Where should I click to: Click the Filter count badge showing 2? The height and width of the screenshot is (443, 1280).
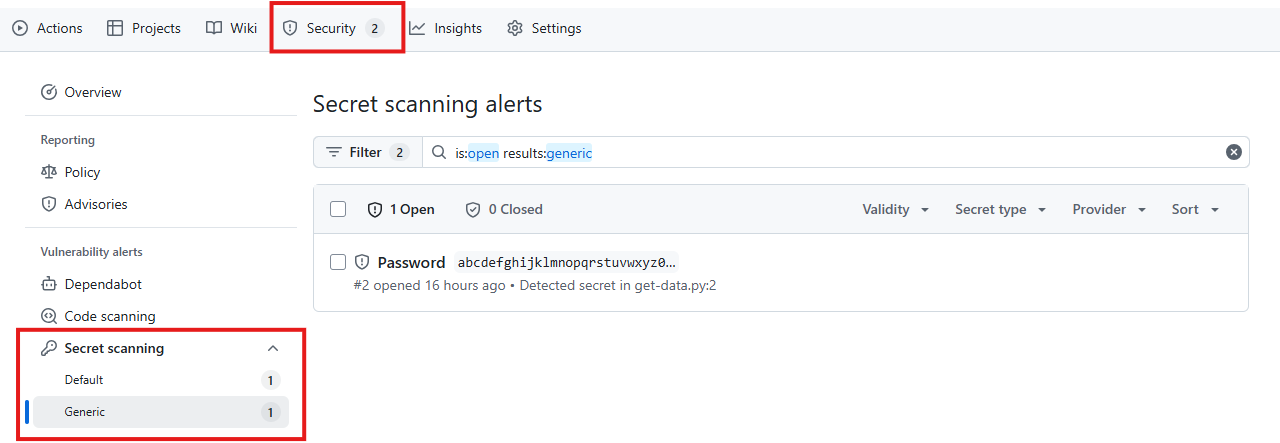[x=400, y=152]
